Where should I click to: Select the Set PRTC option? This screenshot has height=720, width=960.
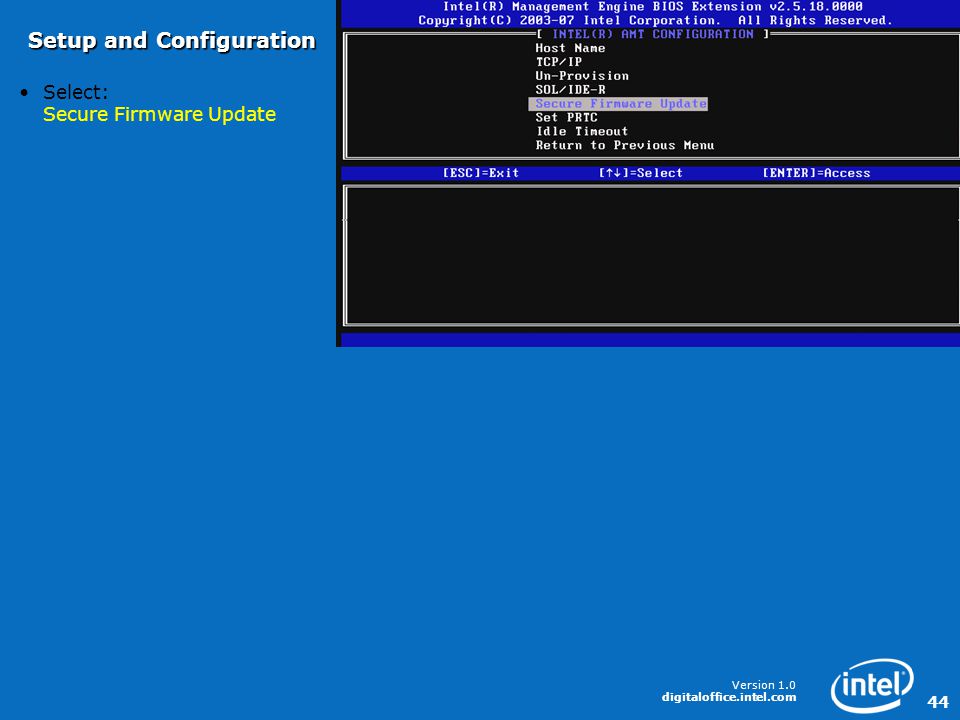pos(566,117)
